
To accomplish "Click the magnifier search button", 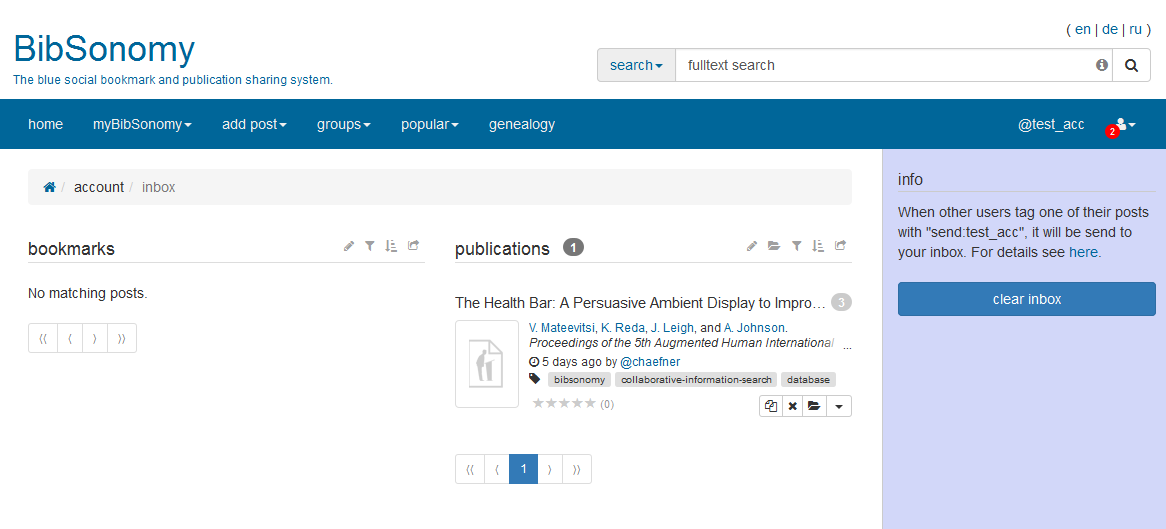I will coord(1131,65).
